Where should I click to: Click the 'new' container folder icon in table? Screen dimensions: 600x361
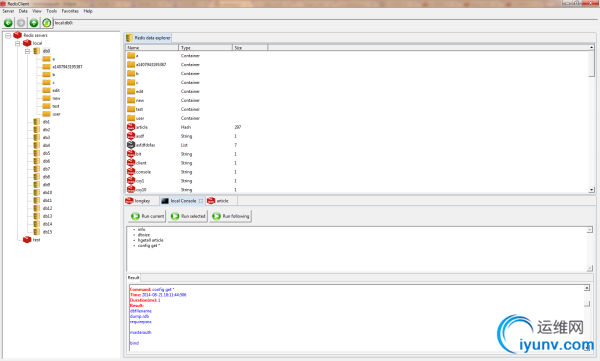(x=131, y=100)
